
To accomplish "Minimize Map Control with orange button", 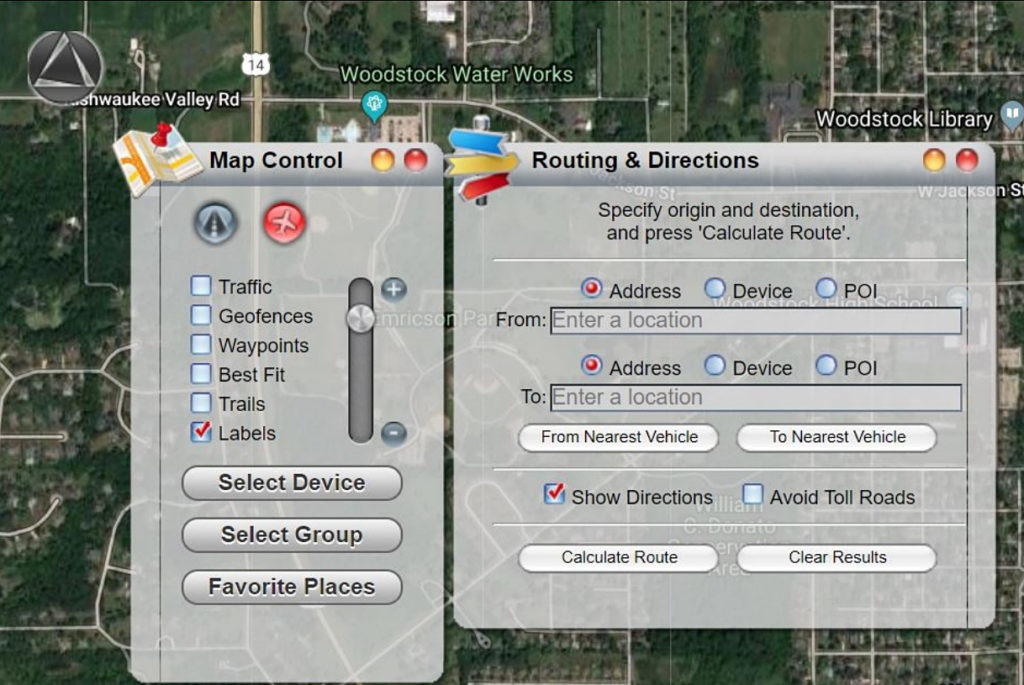I will tap(383, 160).
